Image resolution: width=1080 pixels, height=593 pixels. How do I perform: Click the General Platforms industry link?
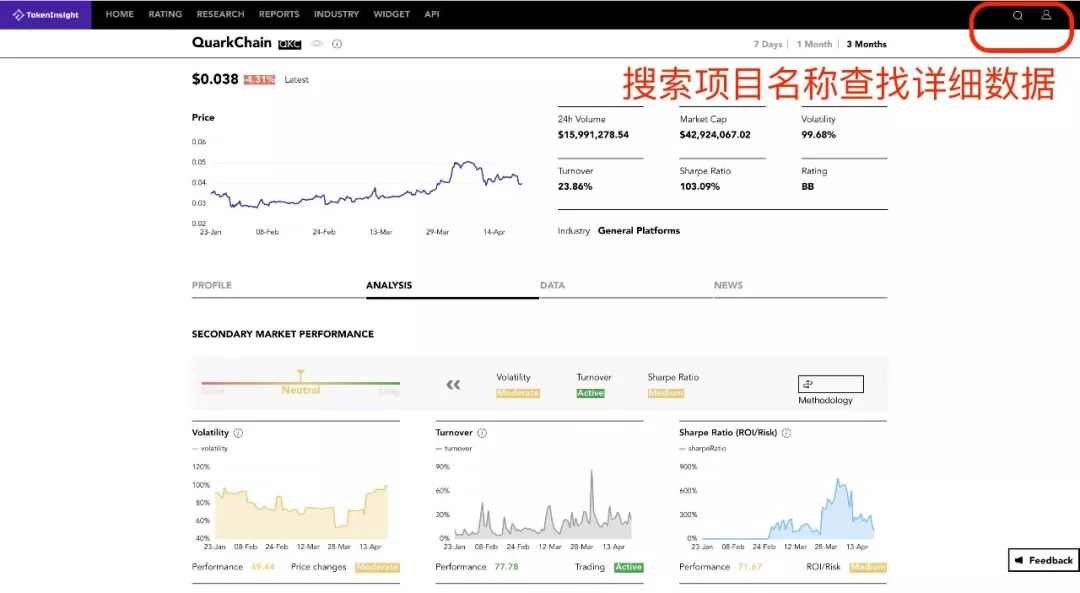click(638, 231)
